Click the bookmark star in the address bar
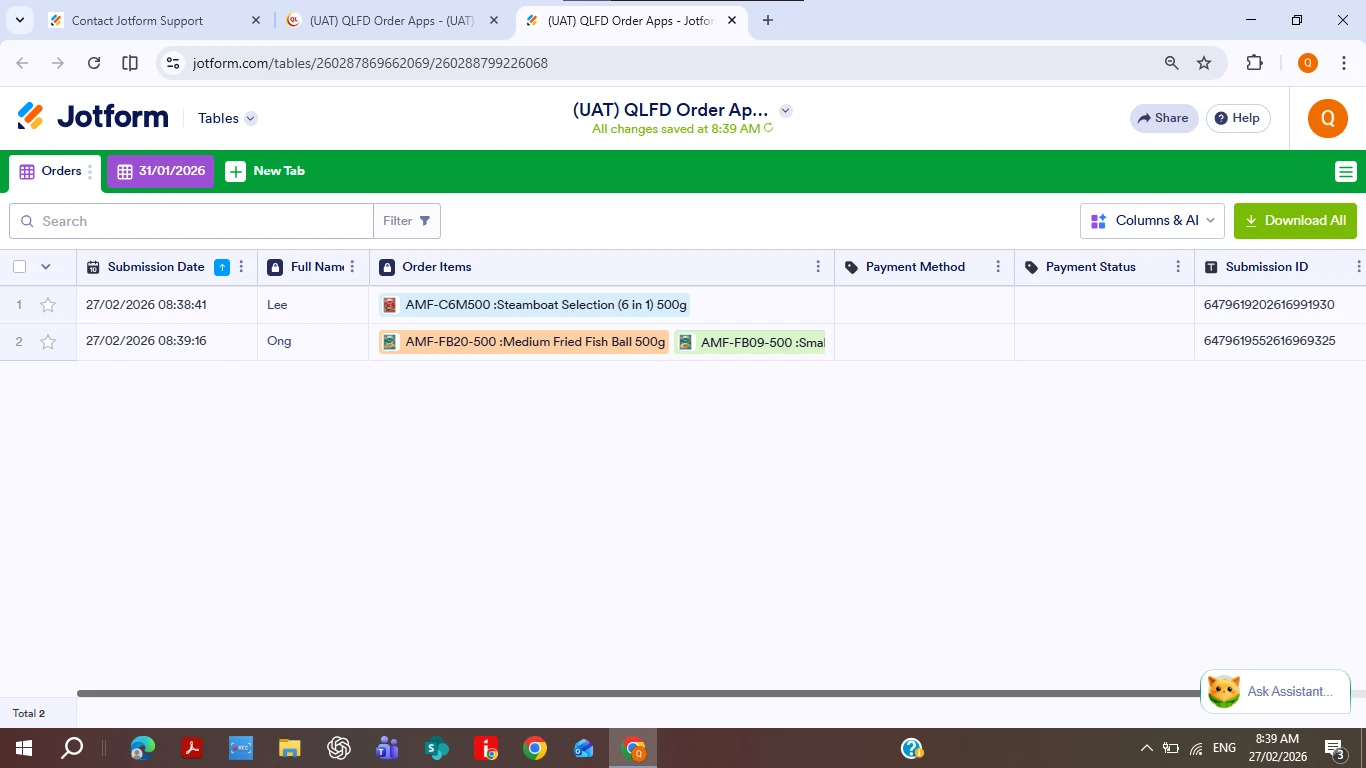The width and height of the screenshot is (1366, 768). (x=1203, y=62)
